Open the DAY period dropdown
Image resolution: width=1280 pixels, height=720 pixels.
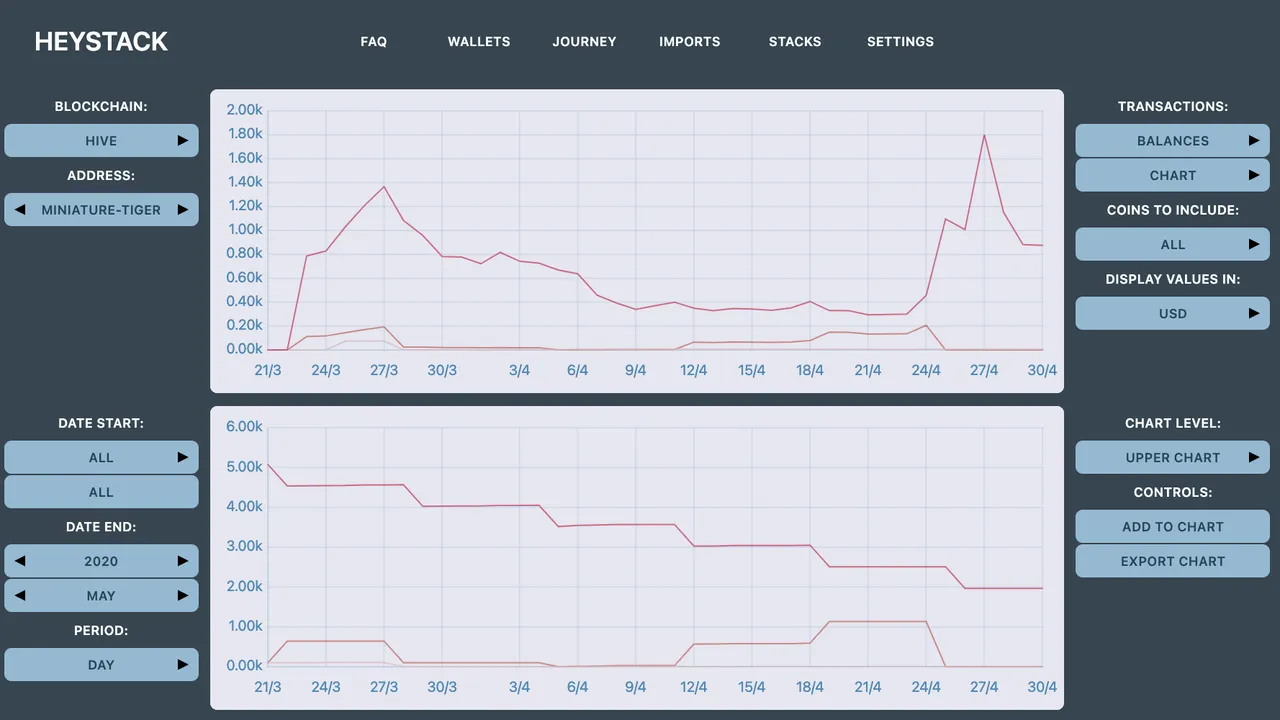click(101, 664)
